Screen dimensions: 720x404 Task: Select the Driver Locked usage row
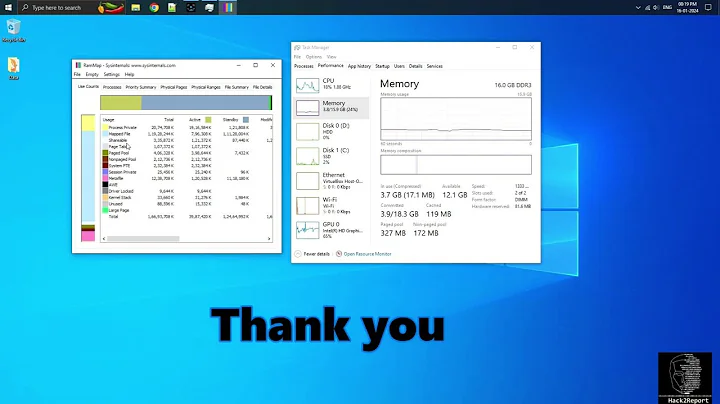pos(187,191)
